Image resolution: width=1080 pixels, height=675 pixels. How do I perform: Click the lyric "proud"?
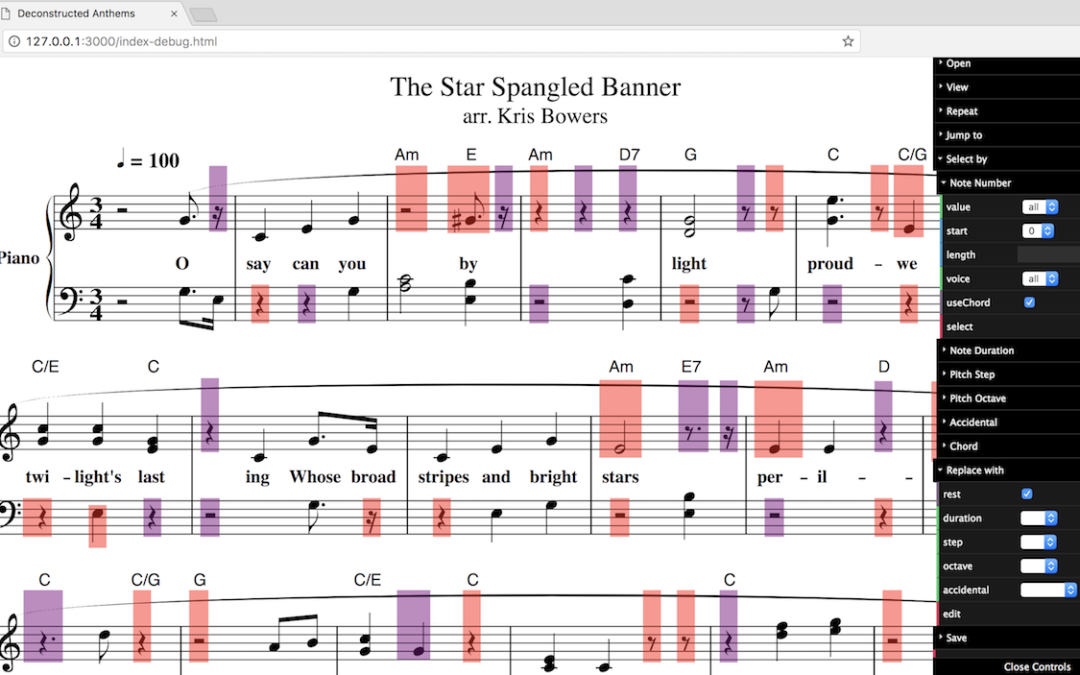[x=830, y=264]
